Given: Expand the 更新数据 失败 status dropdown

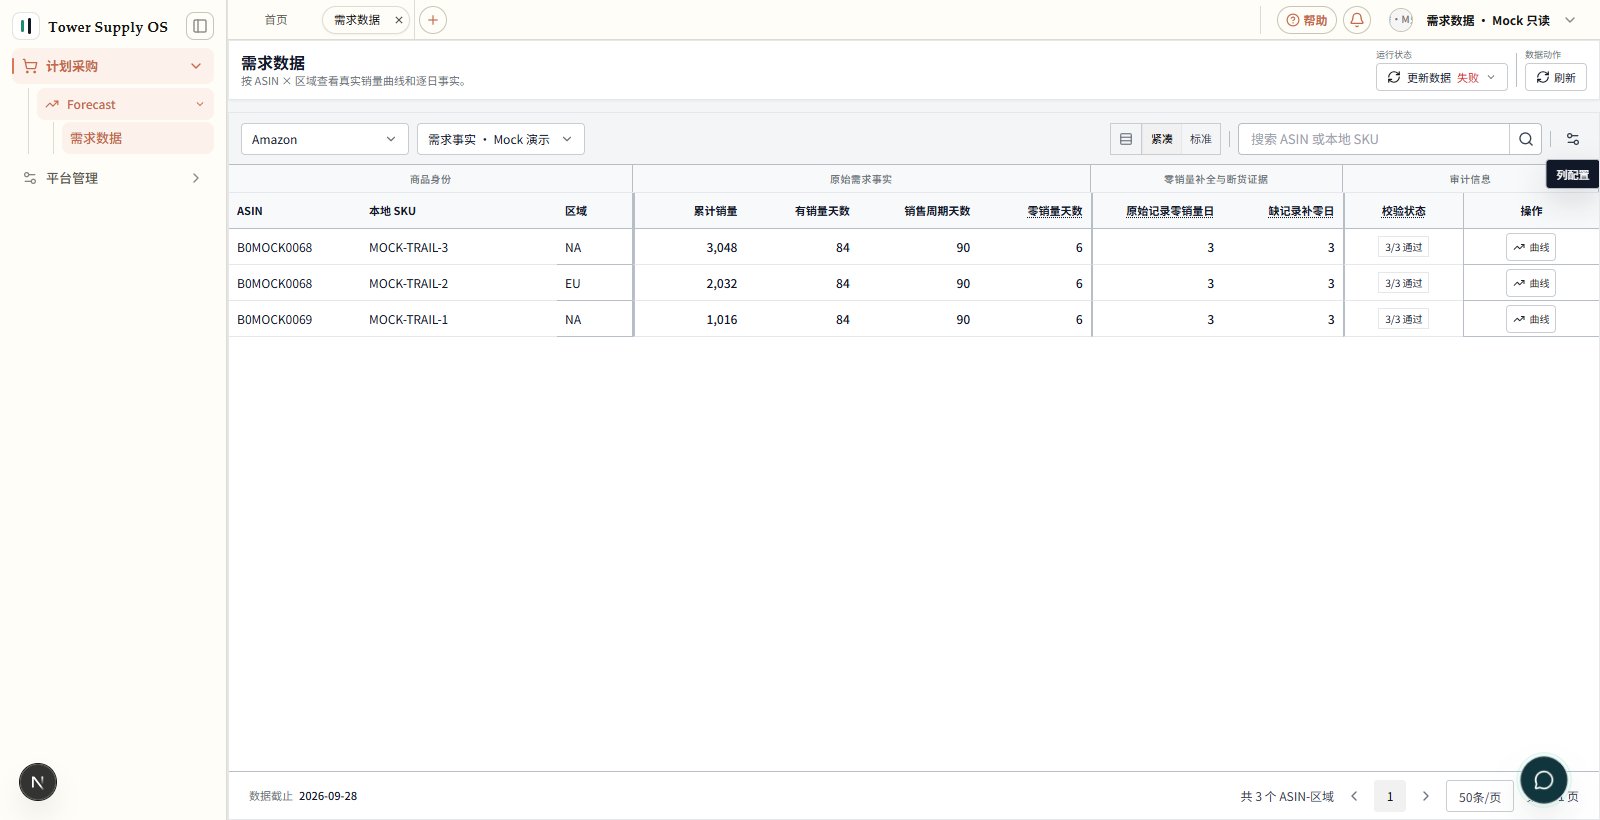Looking at the screenshot, I should point(1441,77).
